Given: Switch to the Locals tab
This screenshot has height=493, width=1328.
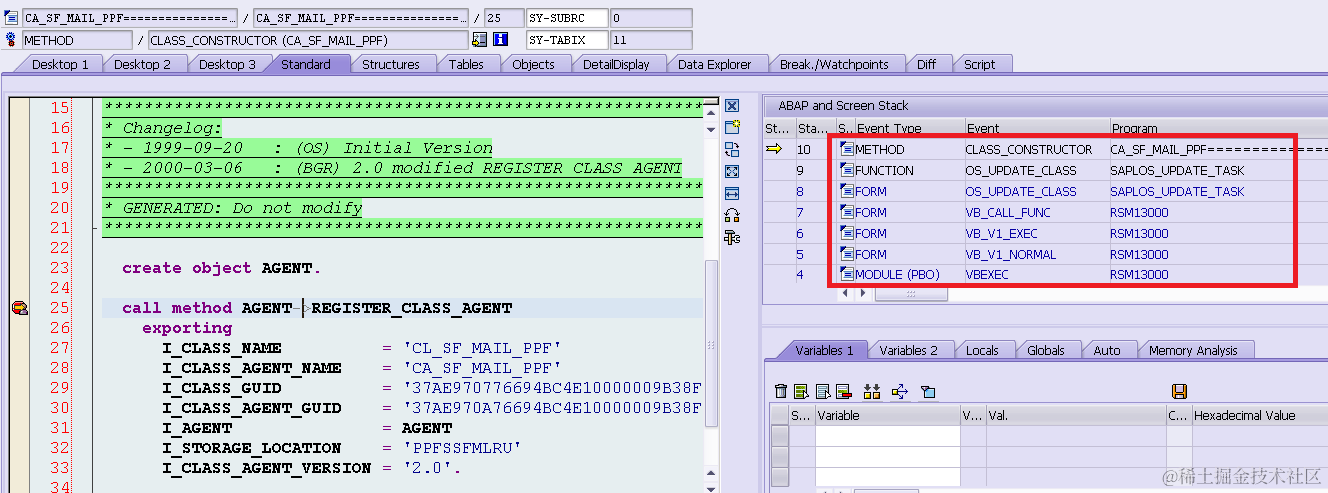Looking at the screenshot, I should [982, 350].
